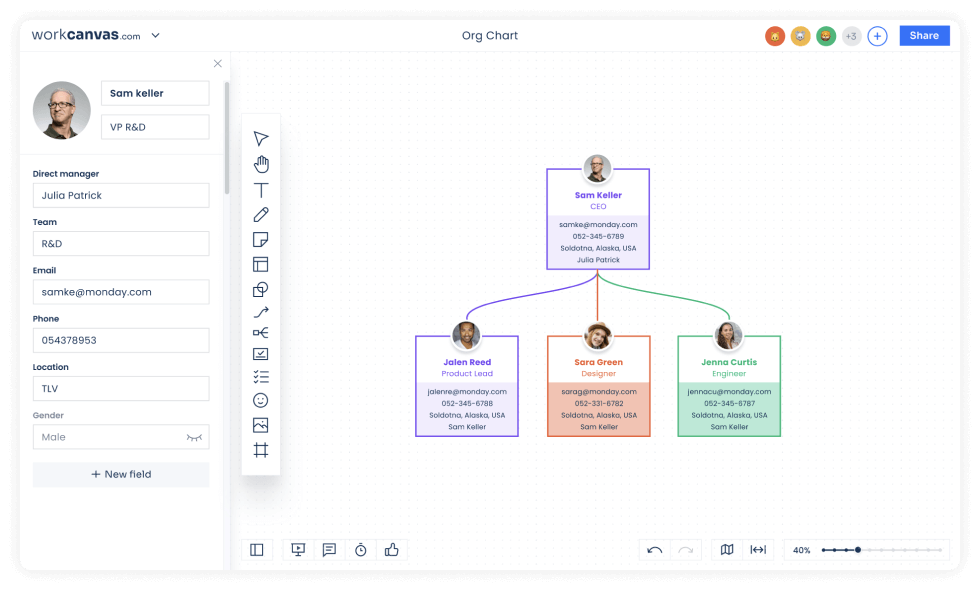
Task: Edit the Sam keller name field
Action: click(155, 93)
